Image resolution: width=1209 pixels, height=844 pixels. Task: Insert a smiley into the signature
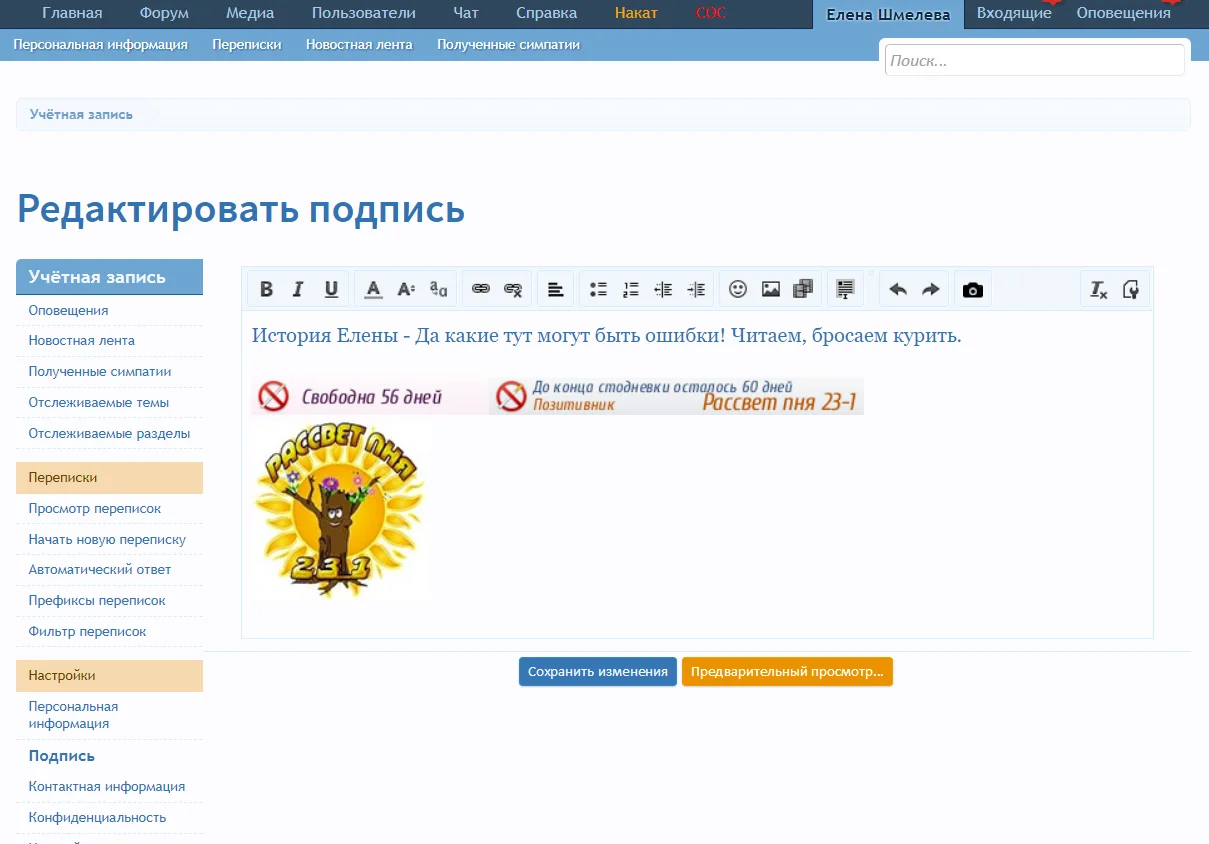point(738,289)
